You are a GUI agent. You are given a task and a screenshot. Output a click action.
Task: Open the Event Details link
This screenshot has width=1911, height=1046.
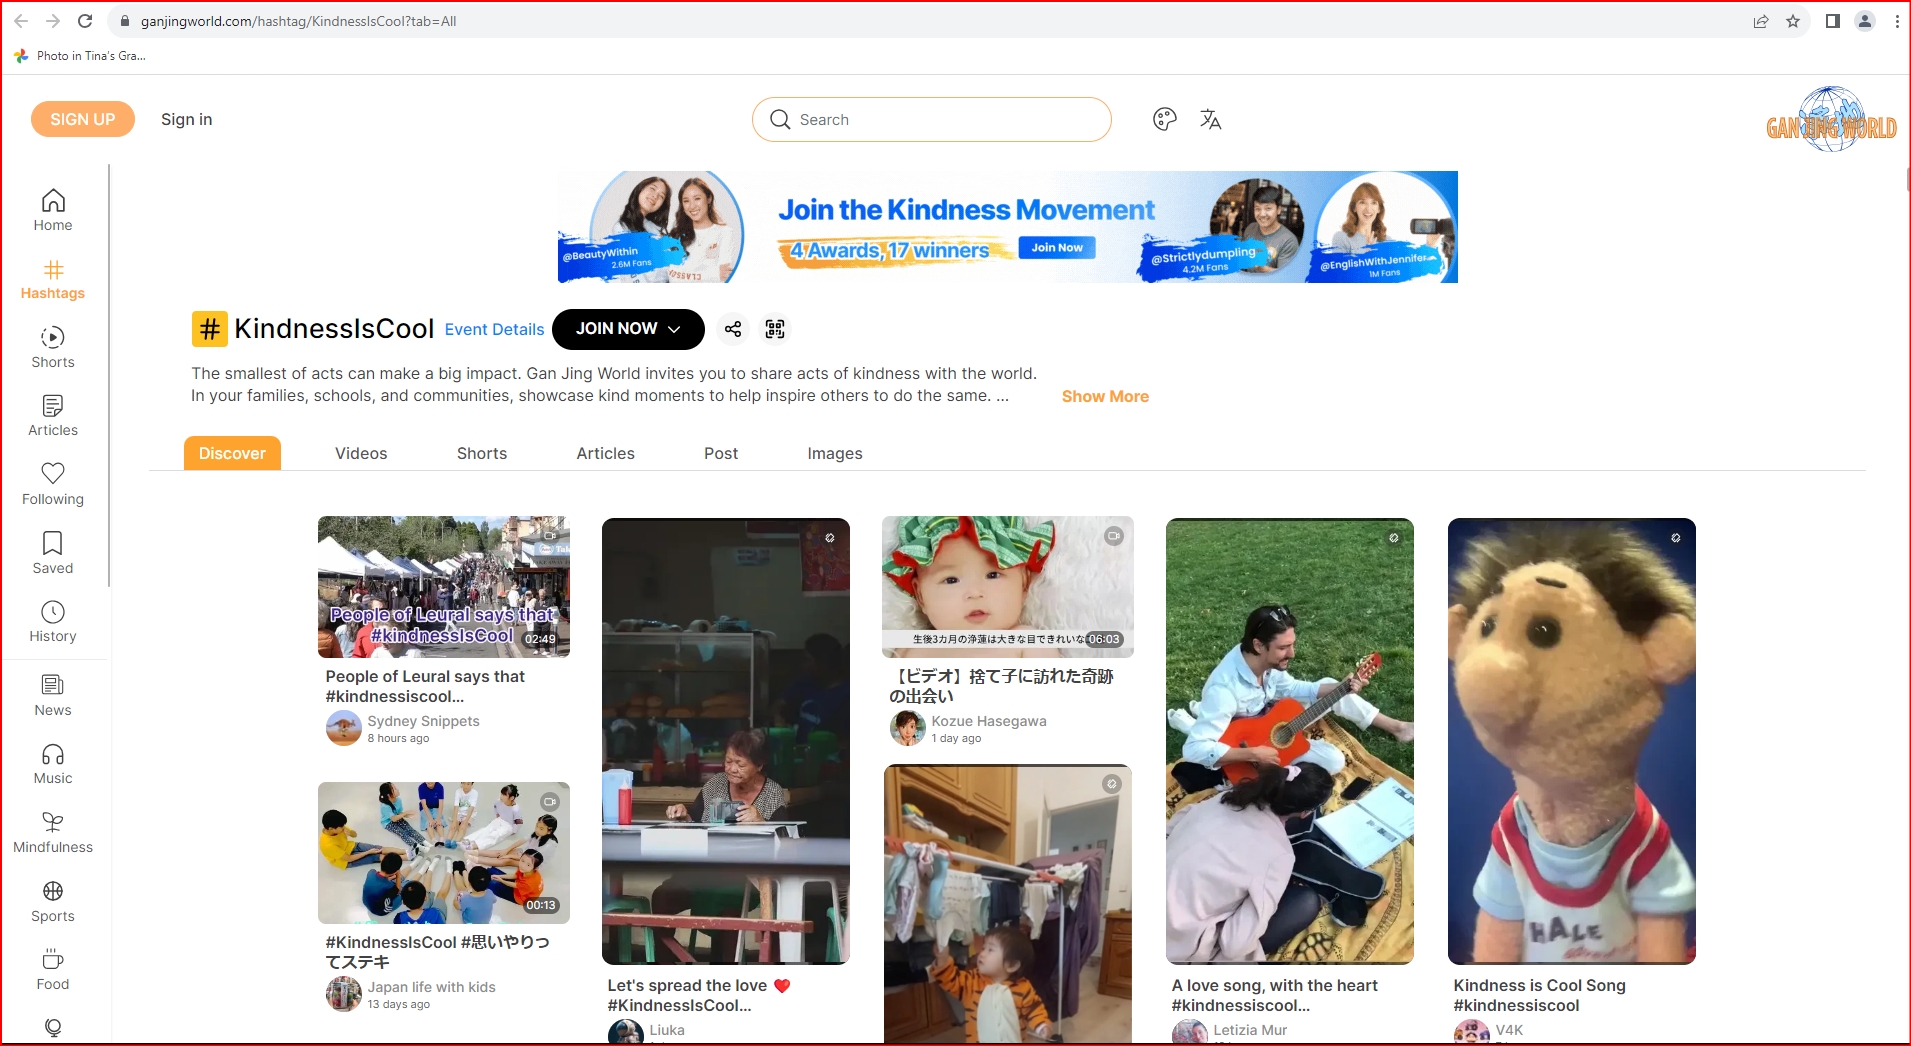pyautogui.click(x=494, y=329)
